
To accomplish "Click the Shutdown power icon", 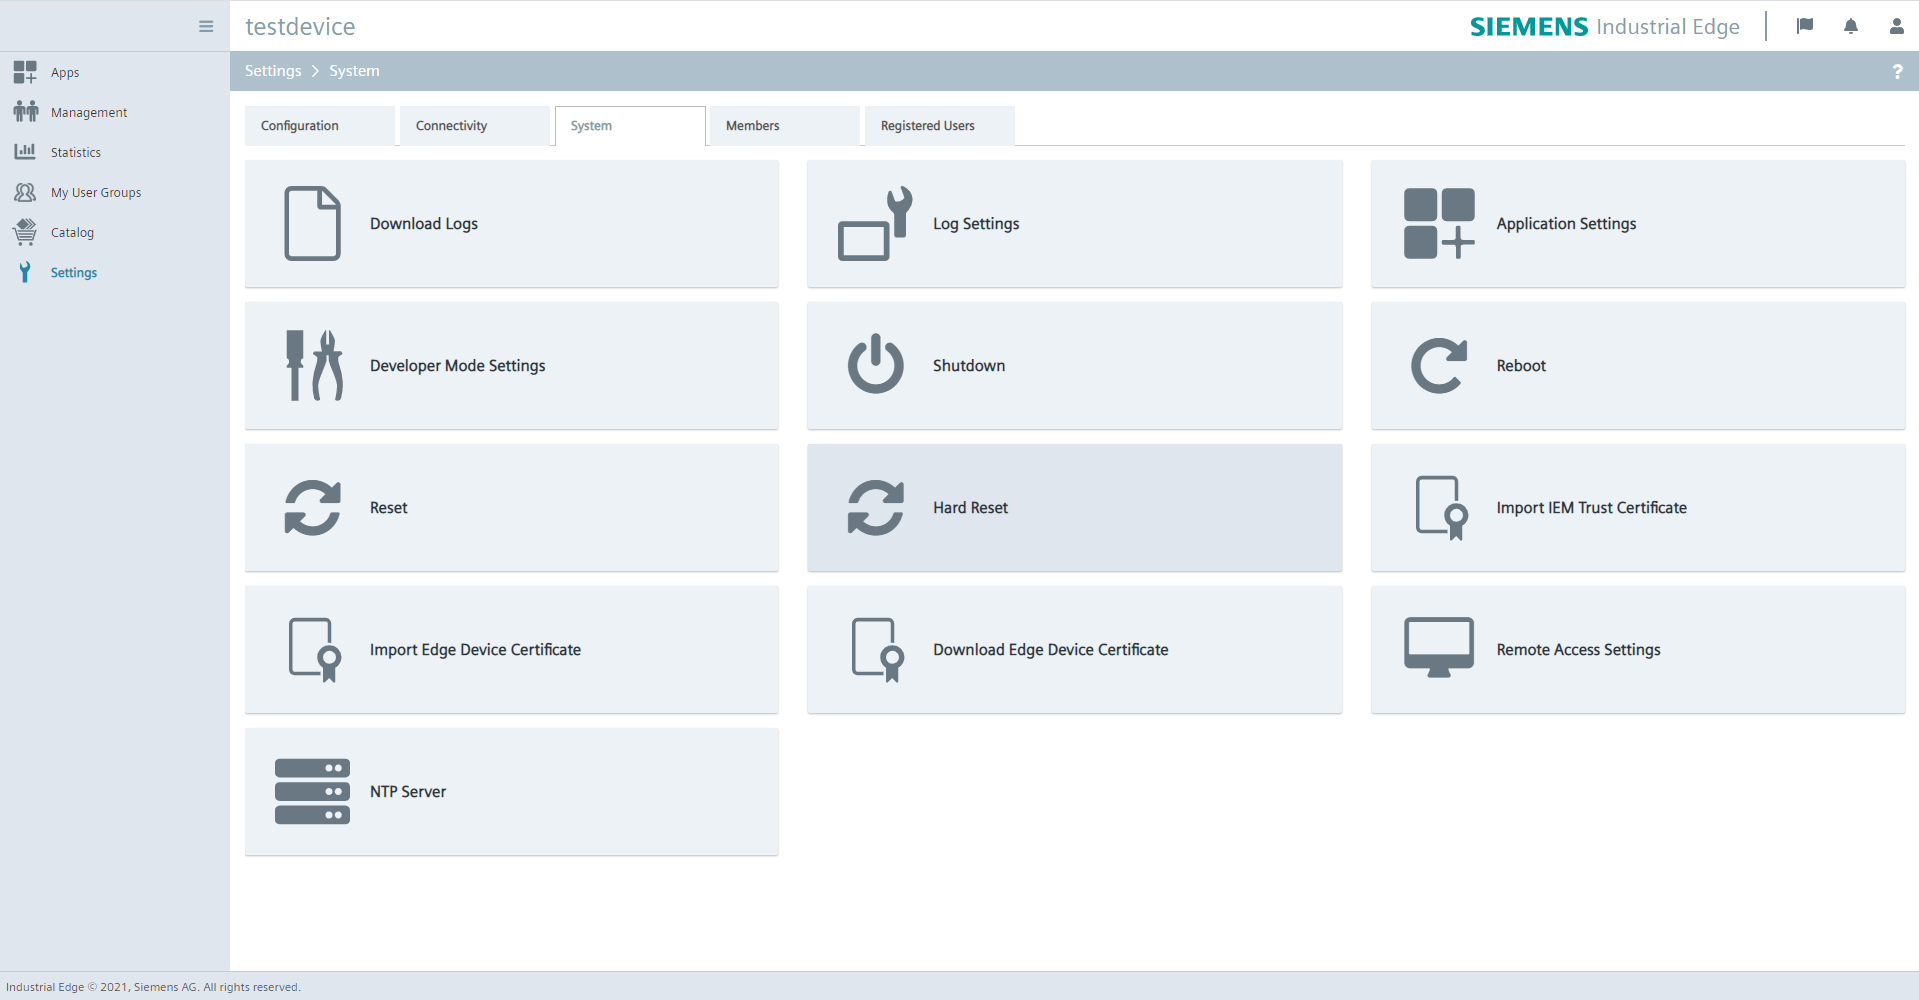I will [875, 365].
